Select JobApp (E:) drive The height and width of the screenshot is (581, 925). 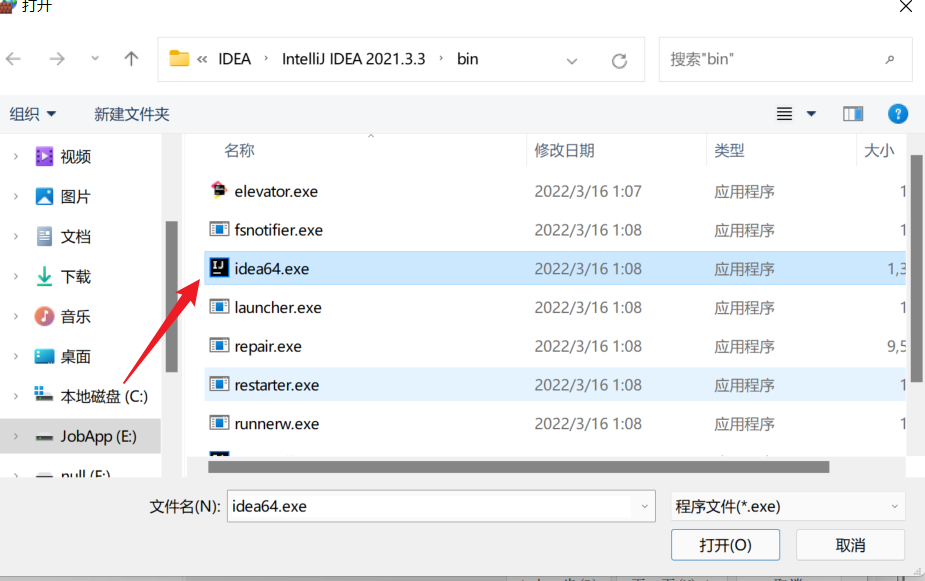coord(98,436)
